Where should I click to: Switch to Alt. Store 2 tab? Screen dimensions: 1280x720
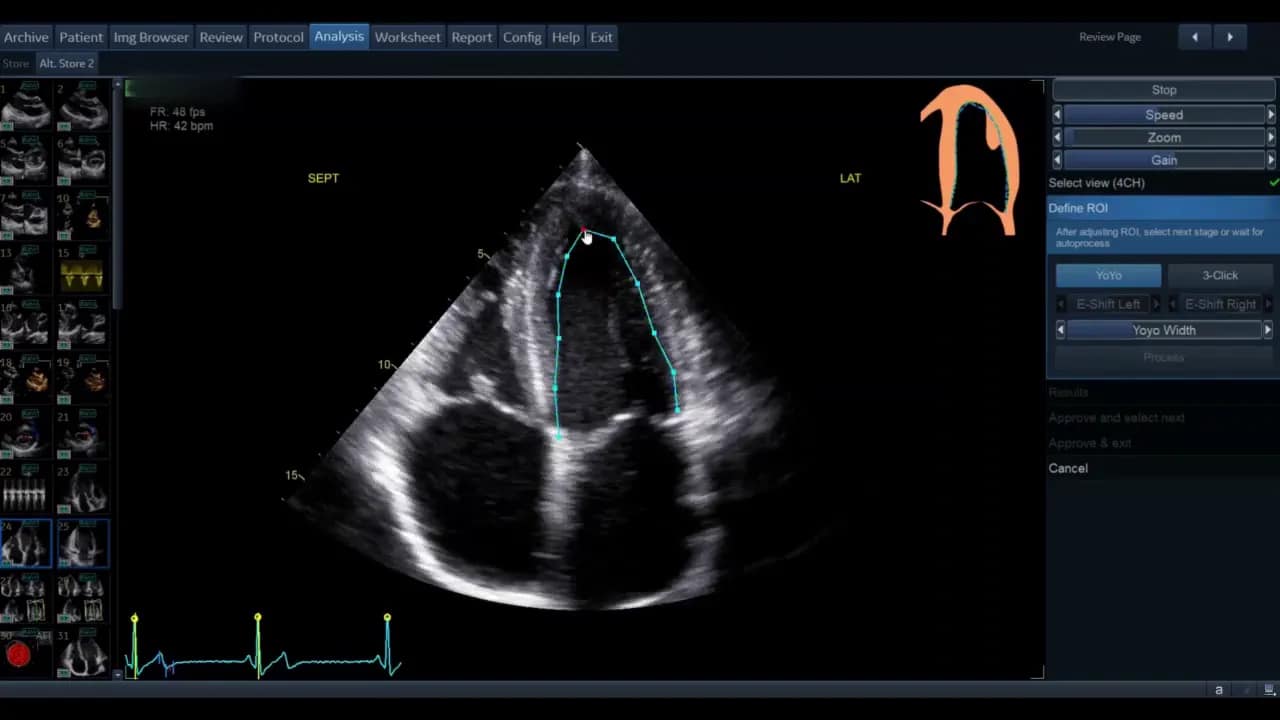[66, 63]
